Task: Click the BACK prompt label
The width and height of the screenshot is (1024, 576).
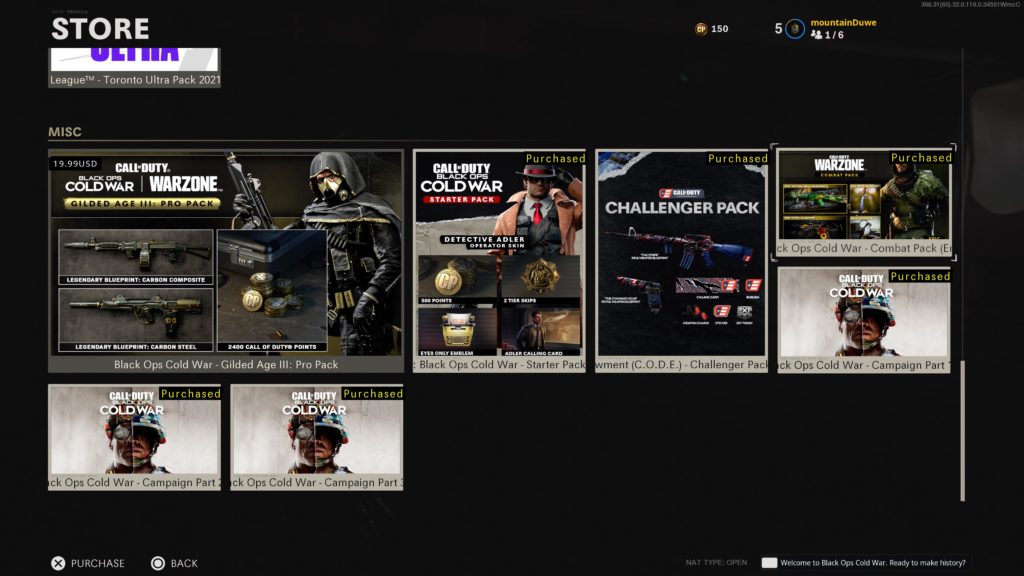Action: pos(184,563)
